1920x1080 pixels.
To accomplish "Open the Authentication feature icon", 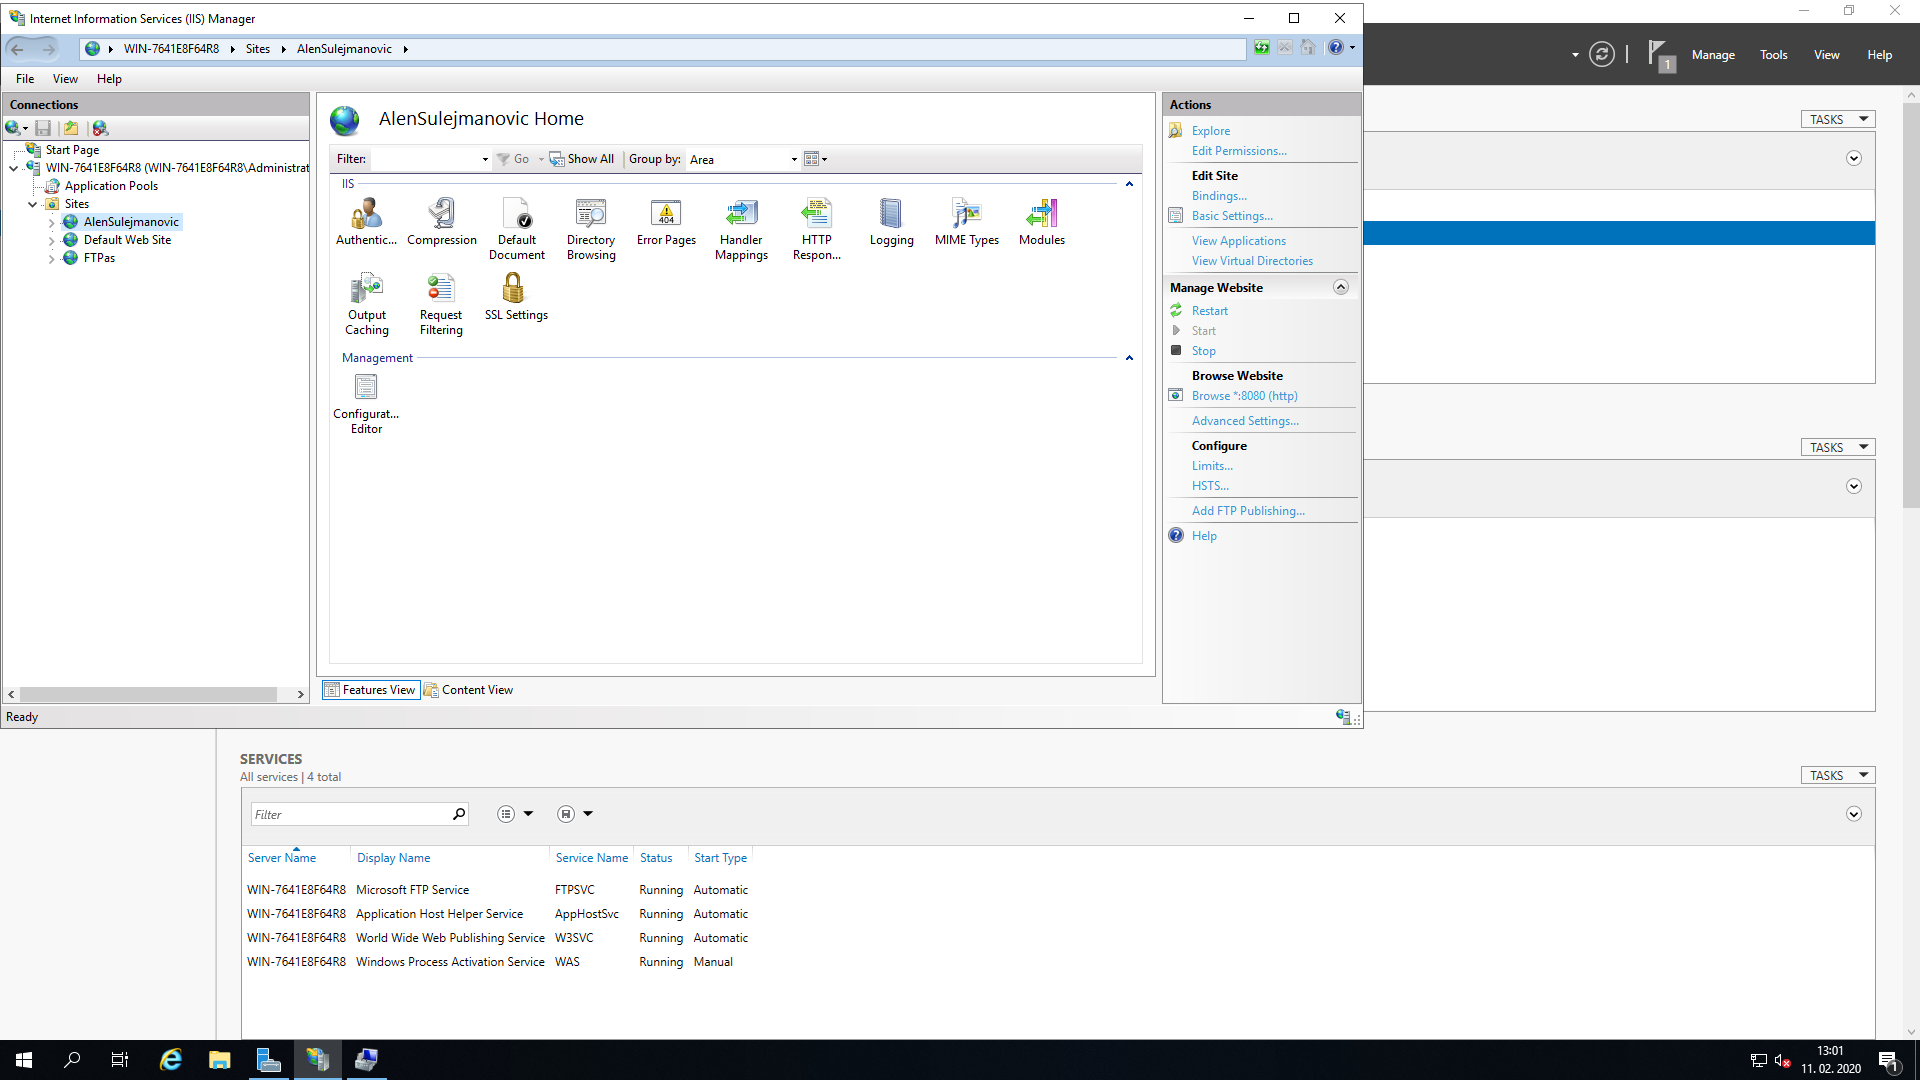I will click(366, 221).
